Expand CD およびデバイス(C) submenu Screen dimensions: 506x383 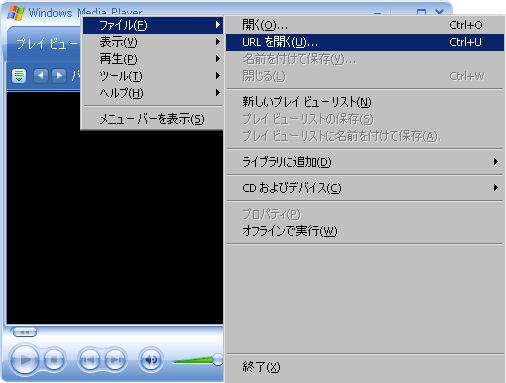click(365, 188)
